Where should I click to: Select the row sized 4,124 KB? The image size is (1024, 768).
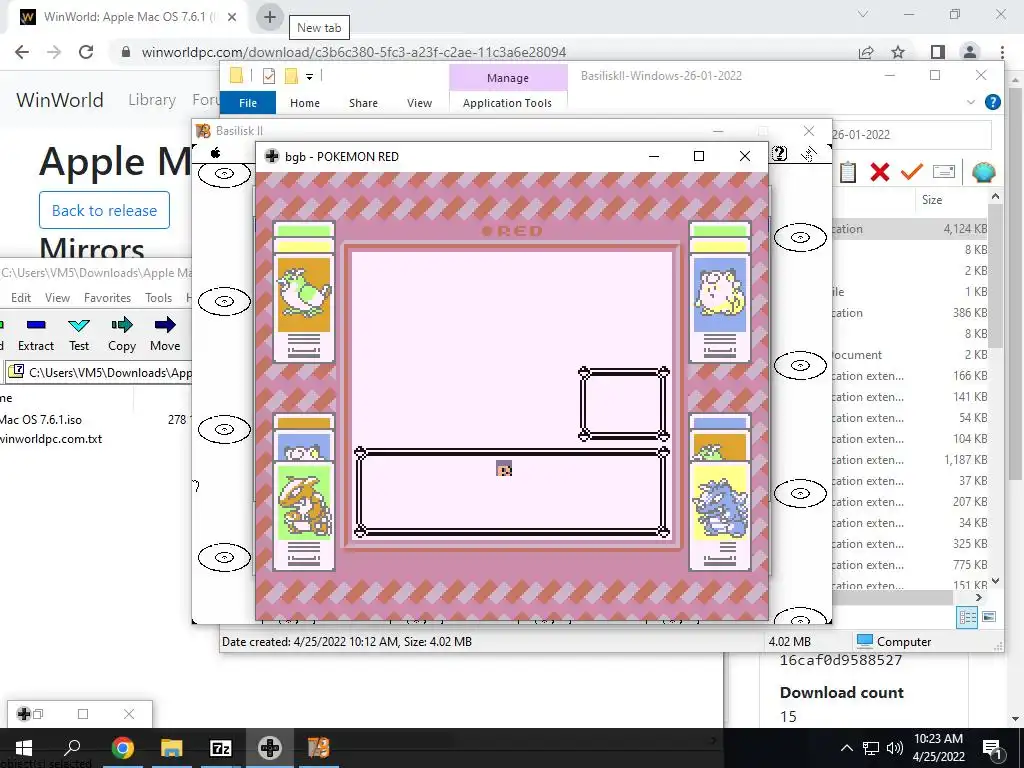click(x=910, y=229)
